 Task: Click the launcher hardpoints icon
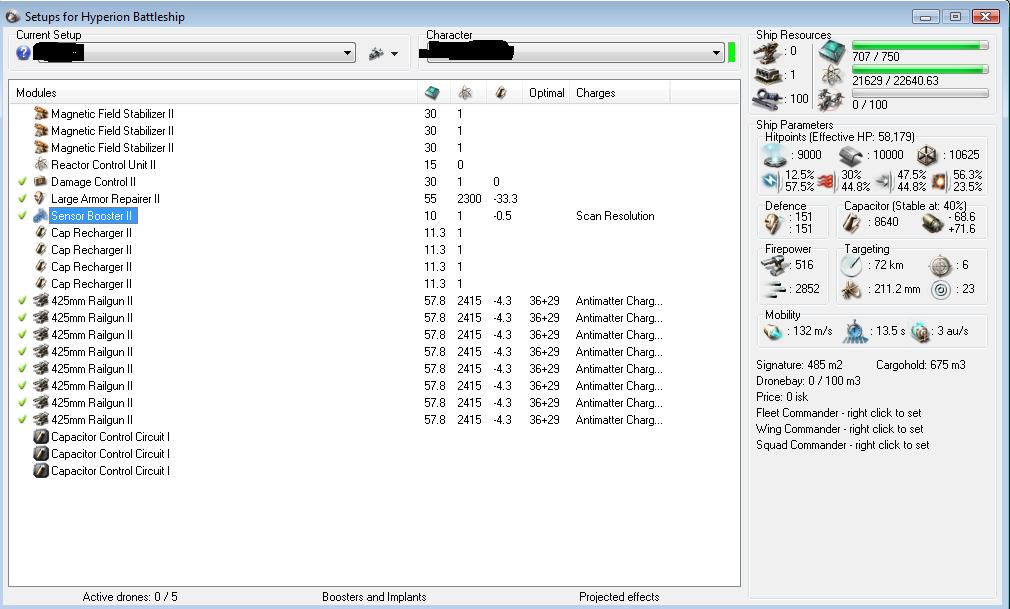pos(768,75)
